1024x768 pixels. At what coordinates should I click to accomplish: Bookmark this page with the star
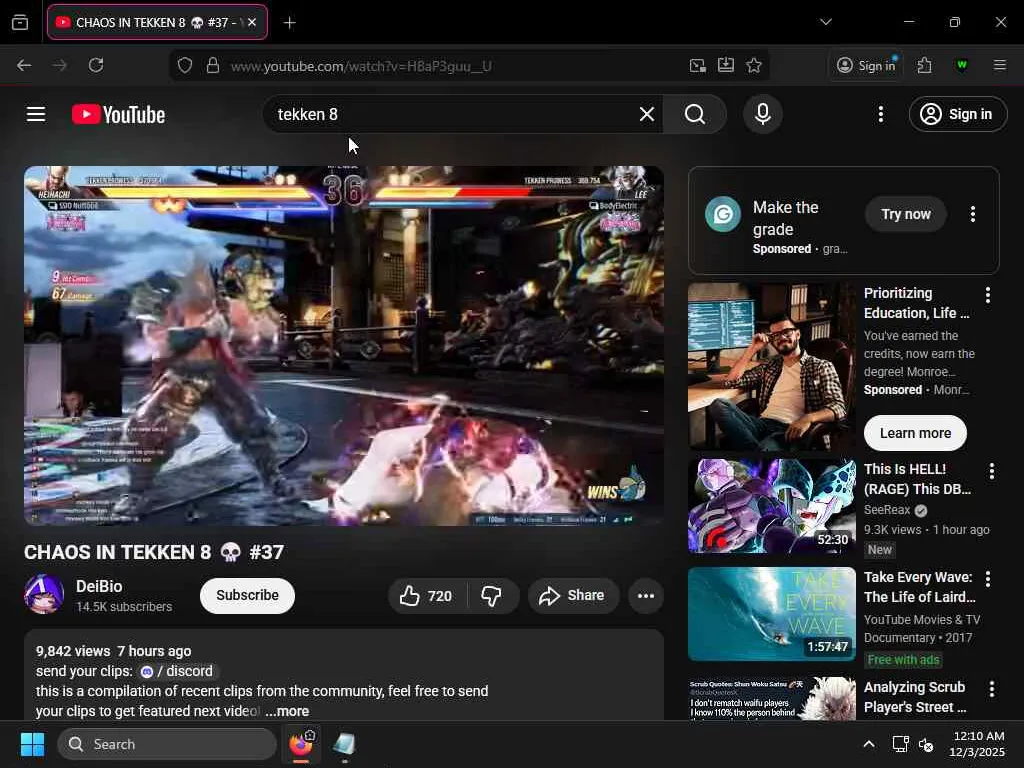[754, 65]
